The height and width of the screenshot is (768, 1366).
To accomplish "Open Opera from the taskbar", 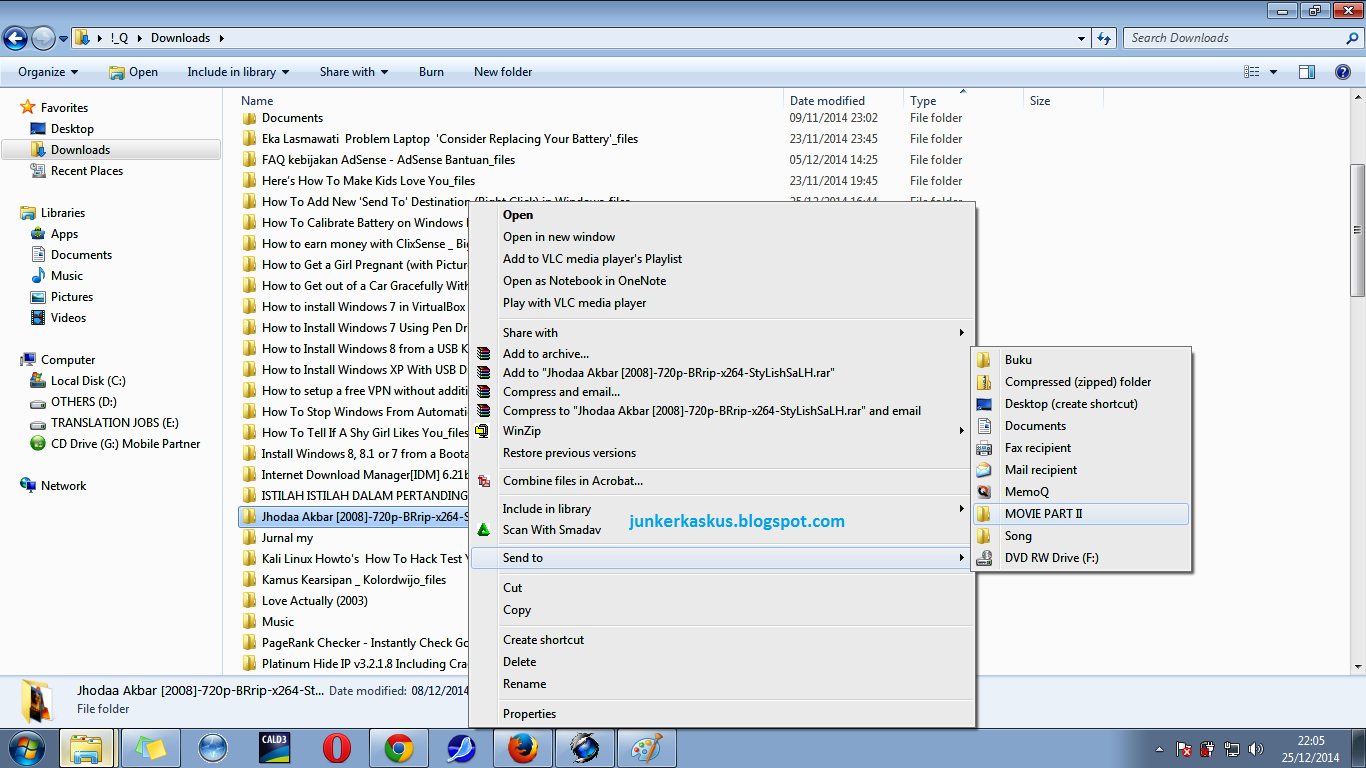I will 337,748.
